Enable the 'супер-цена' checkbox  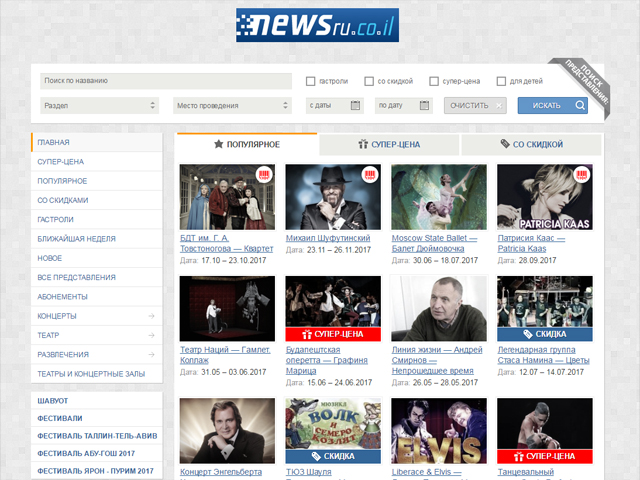434,81
